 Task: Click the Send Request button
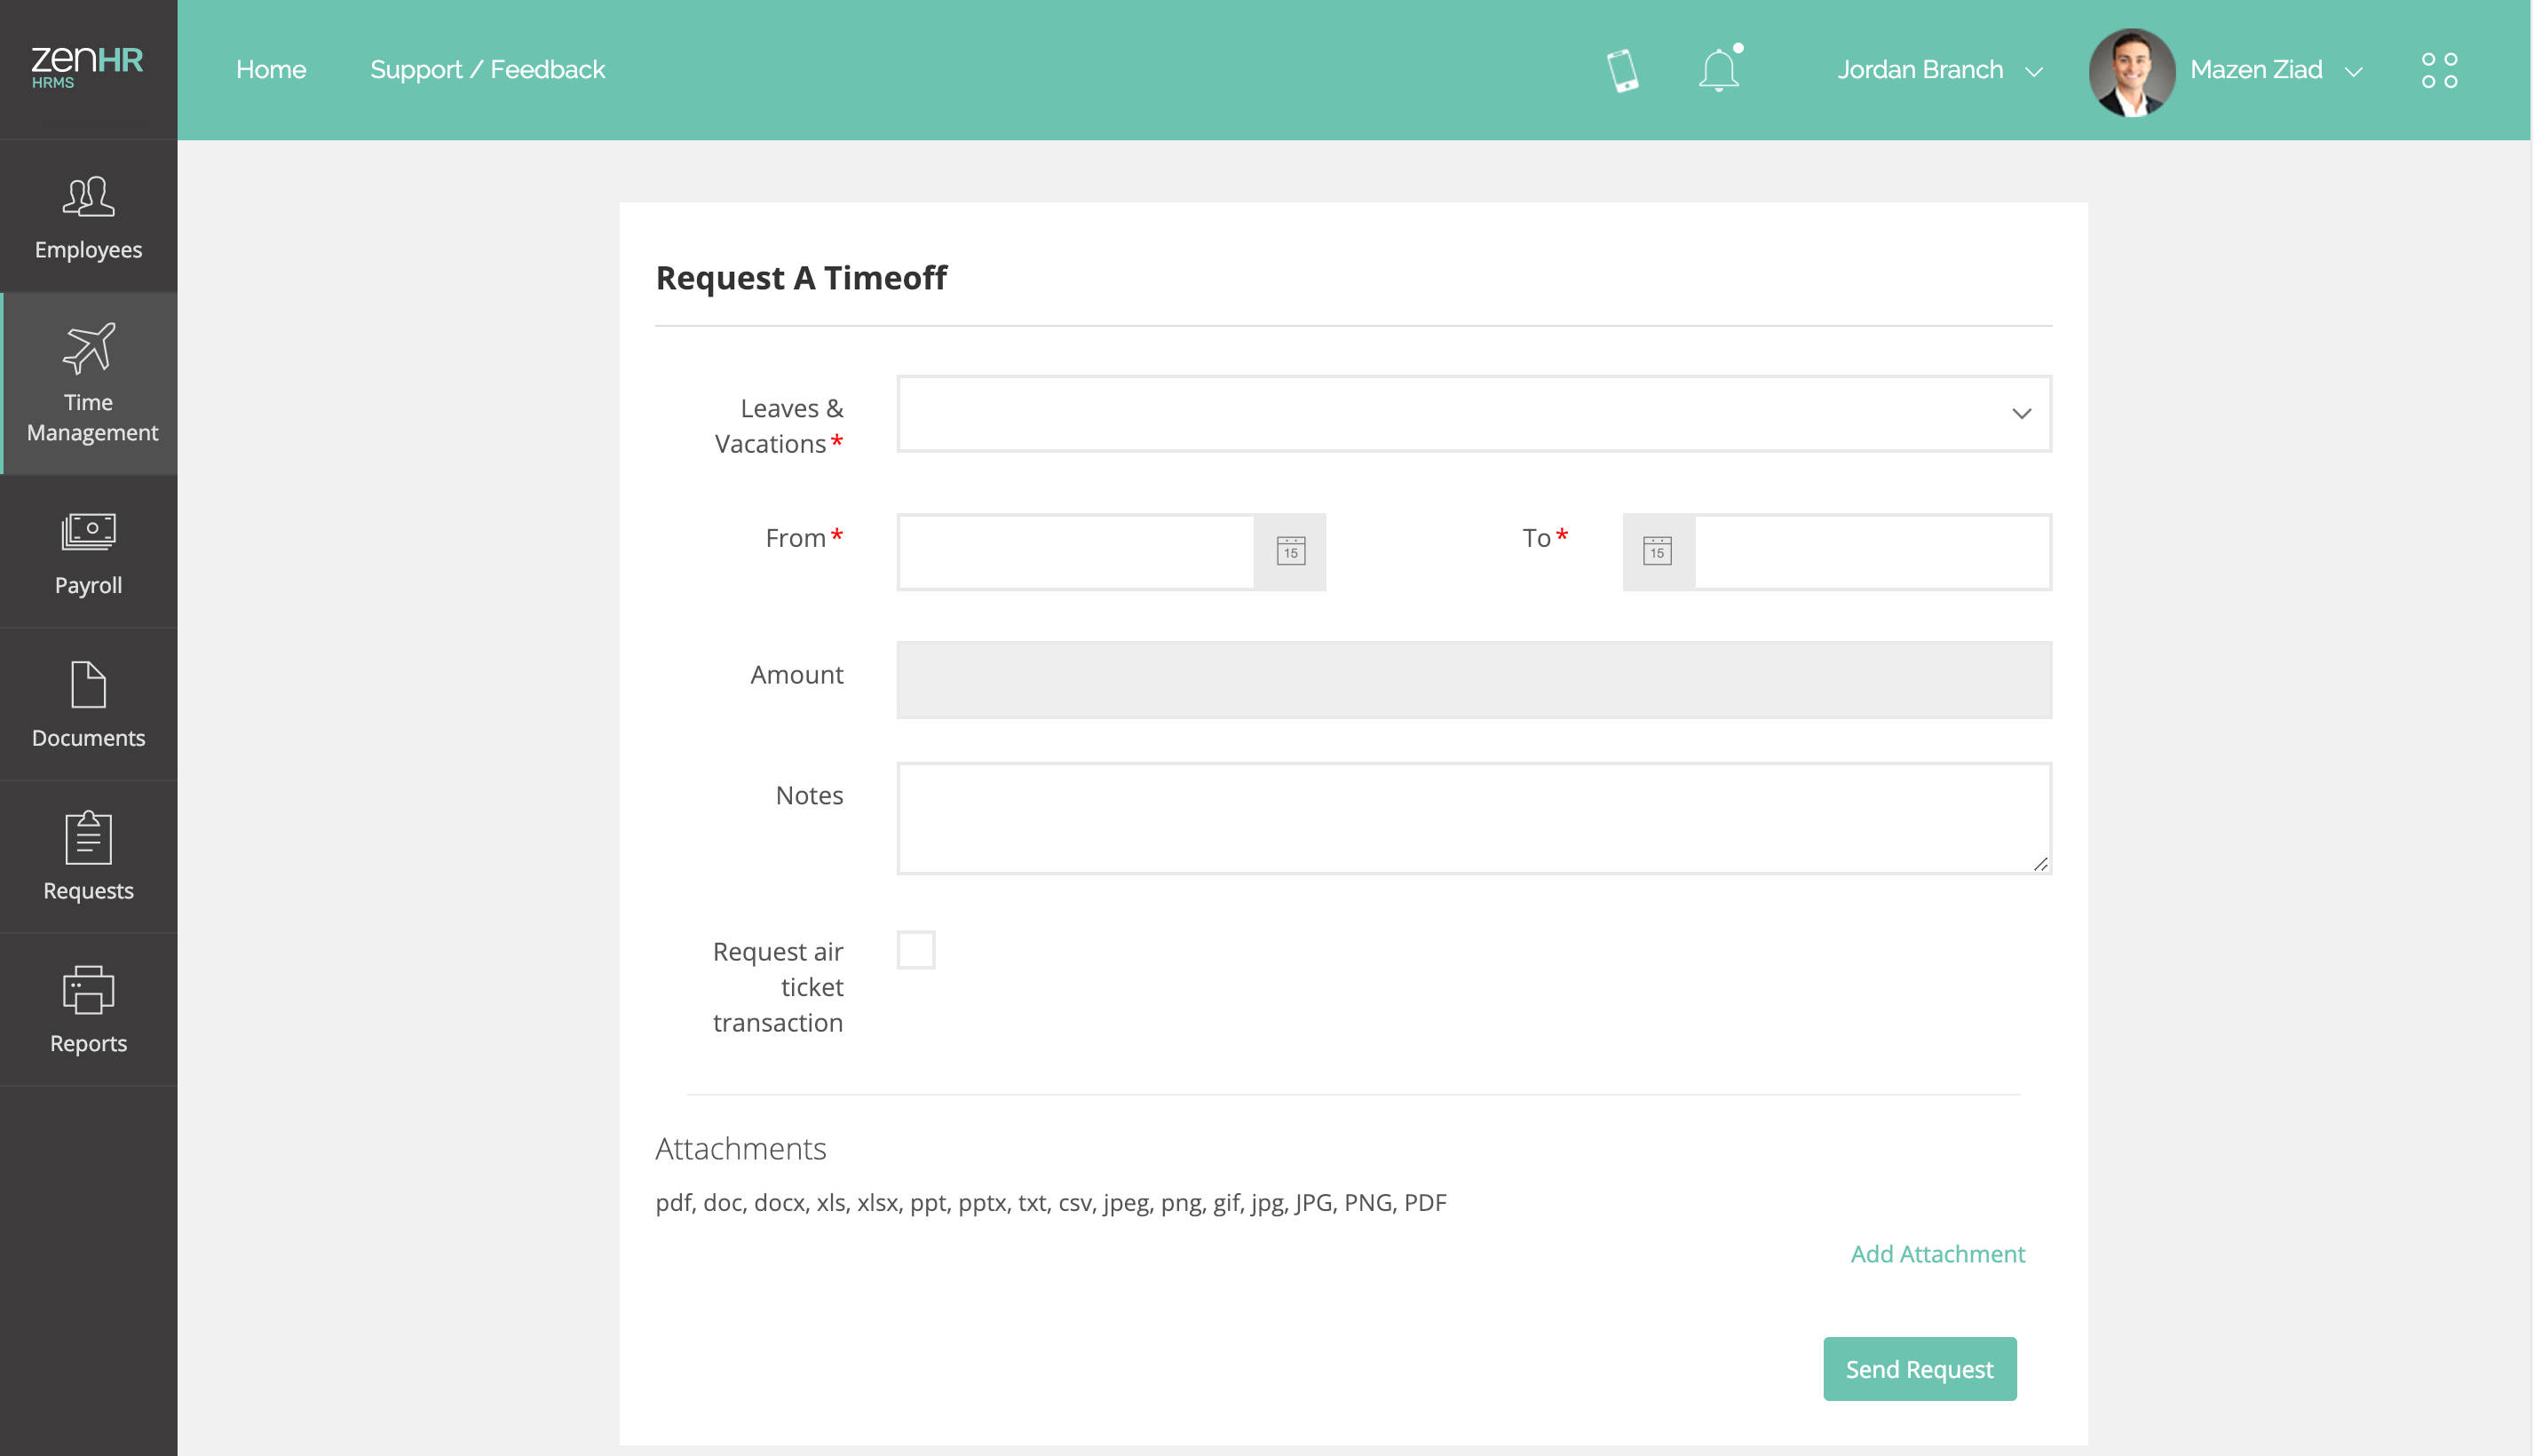click(1918, 1368)
